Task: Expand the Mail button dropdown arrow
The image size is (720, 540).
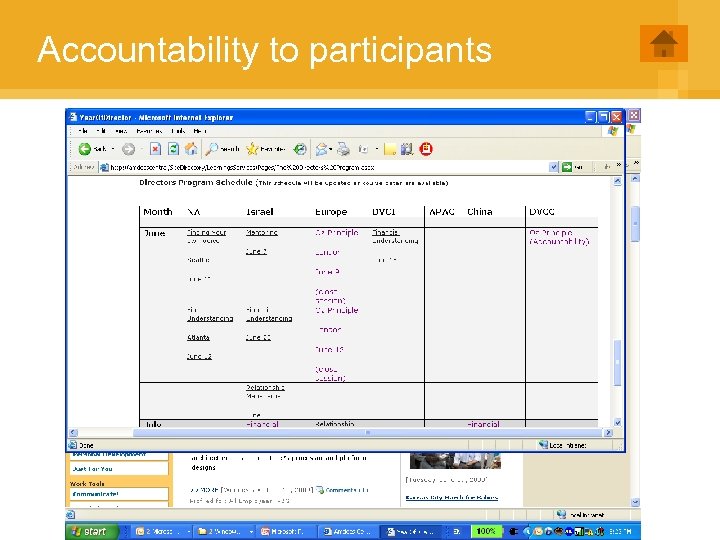Action: point(331,149)
